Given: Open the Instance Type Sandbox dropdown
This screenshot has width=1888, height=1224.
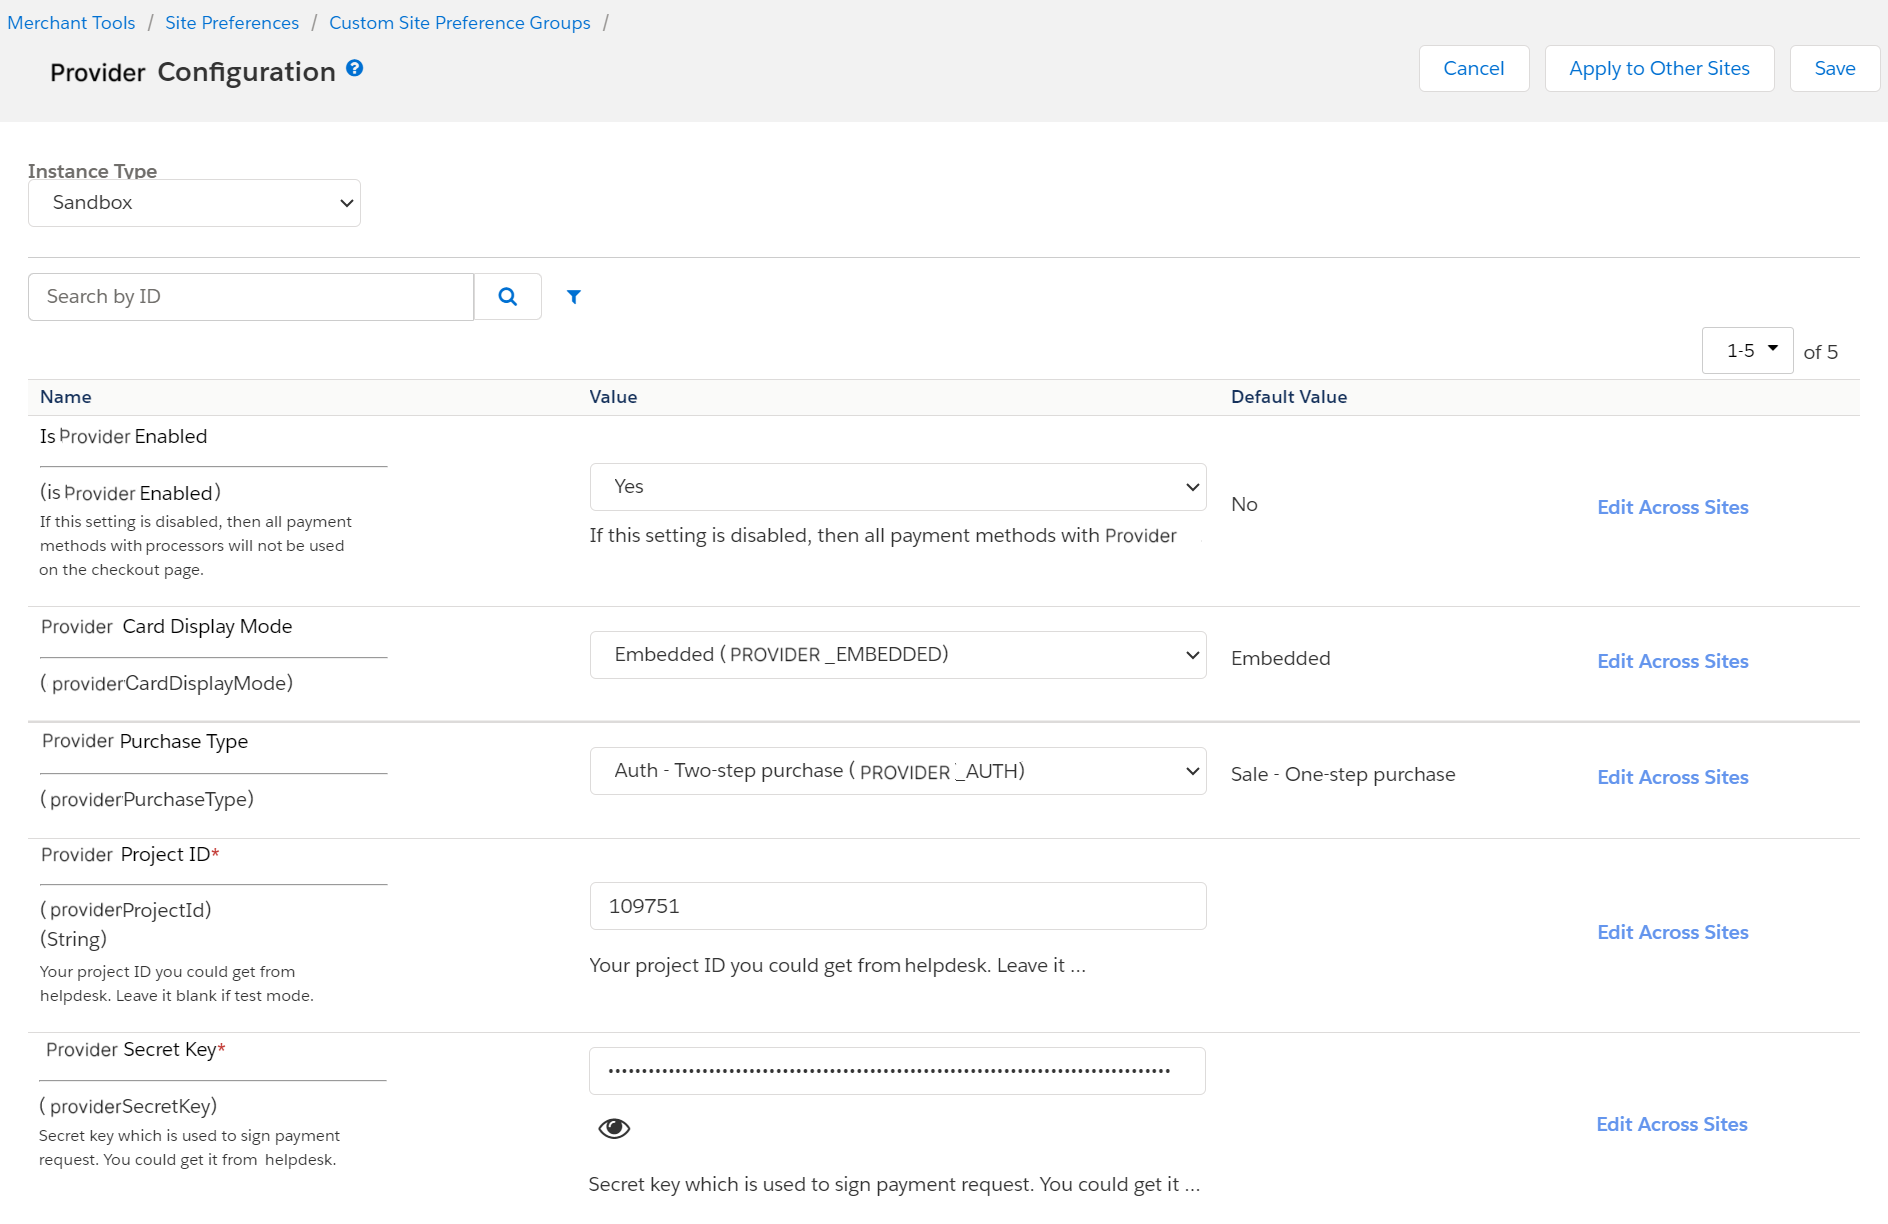Looking at the screenshot, I should coord(194,203).
